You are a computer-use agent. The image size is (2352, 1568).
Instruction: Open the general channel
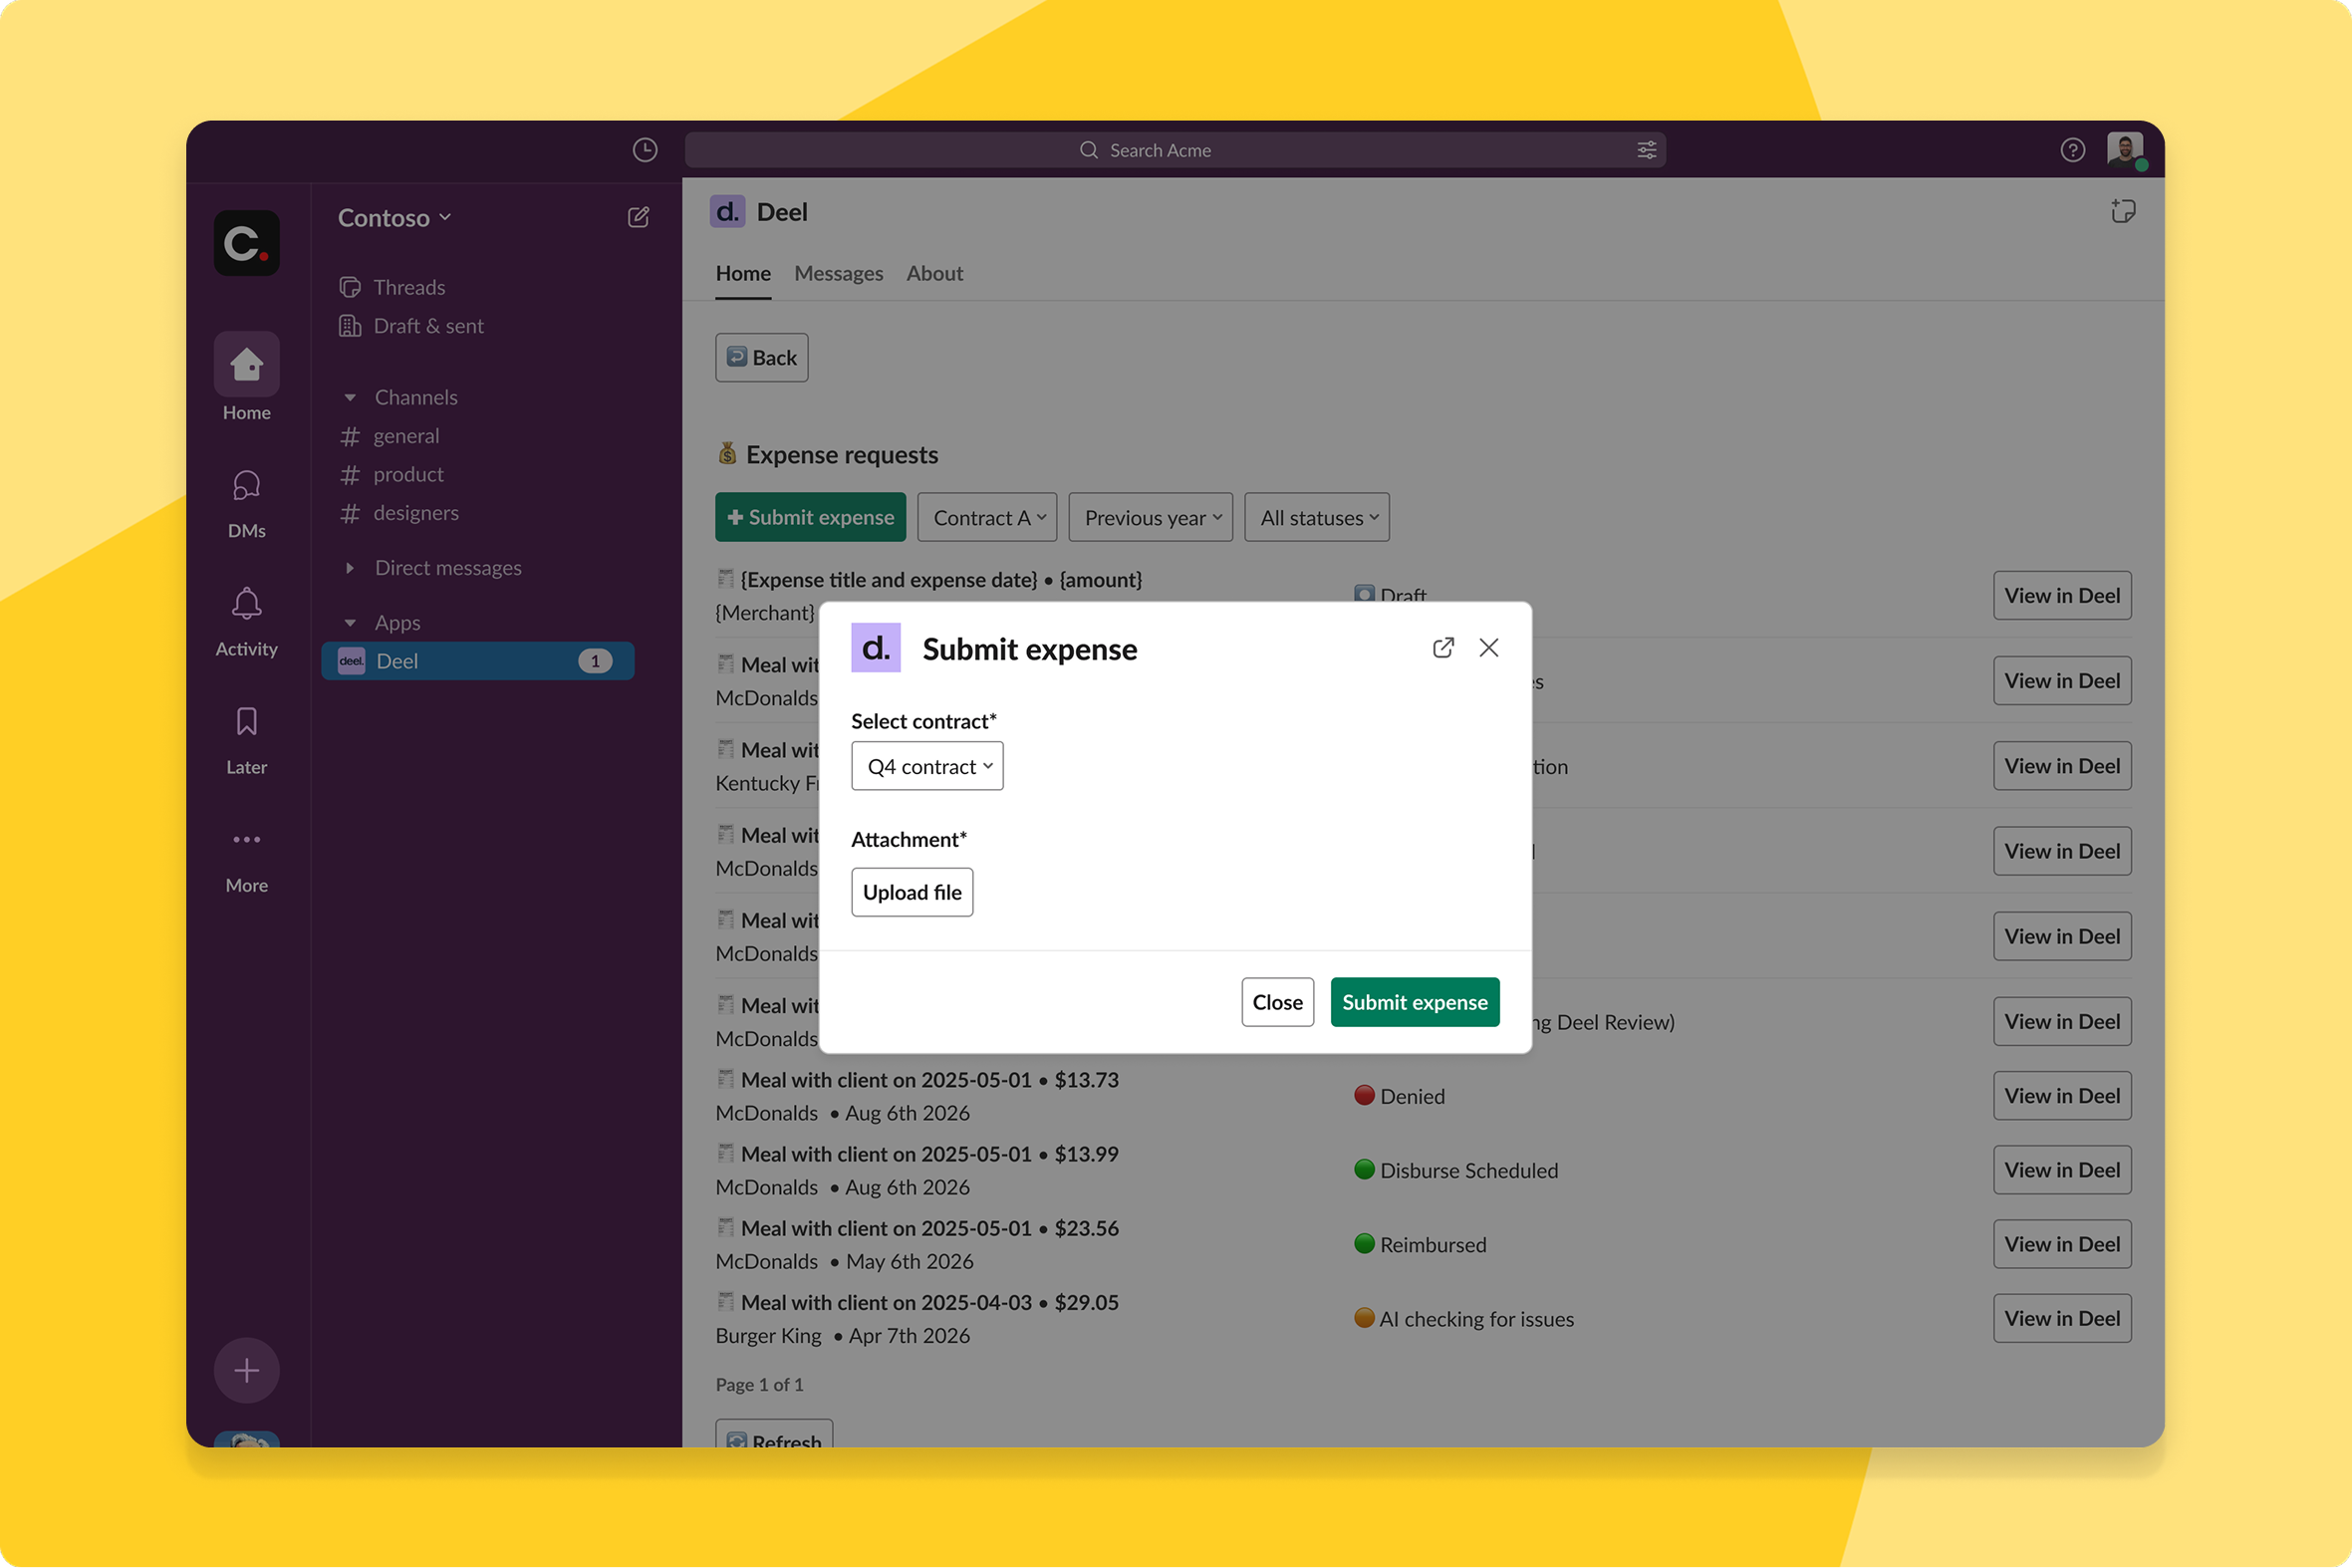(x=390, y=436)
